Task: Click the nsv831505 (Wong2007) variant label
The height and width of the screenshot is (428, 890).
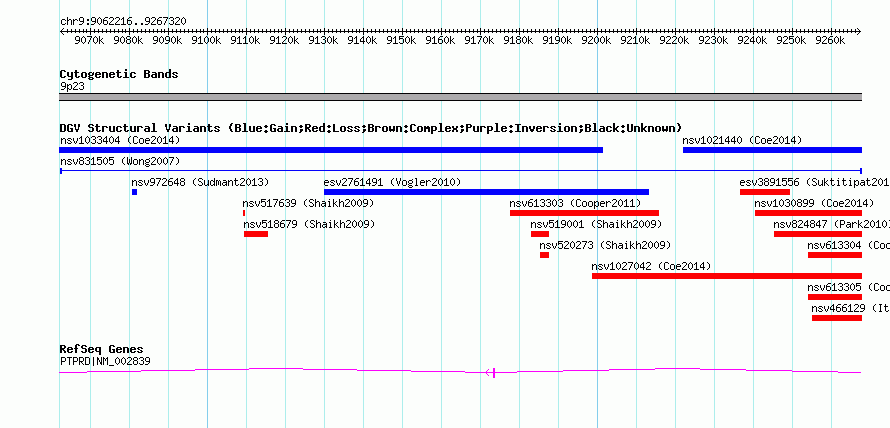Action: pyautogui.click(x=120, y=162)
